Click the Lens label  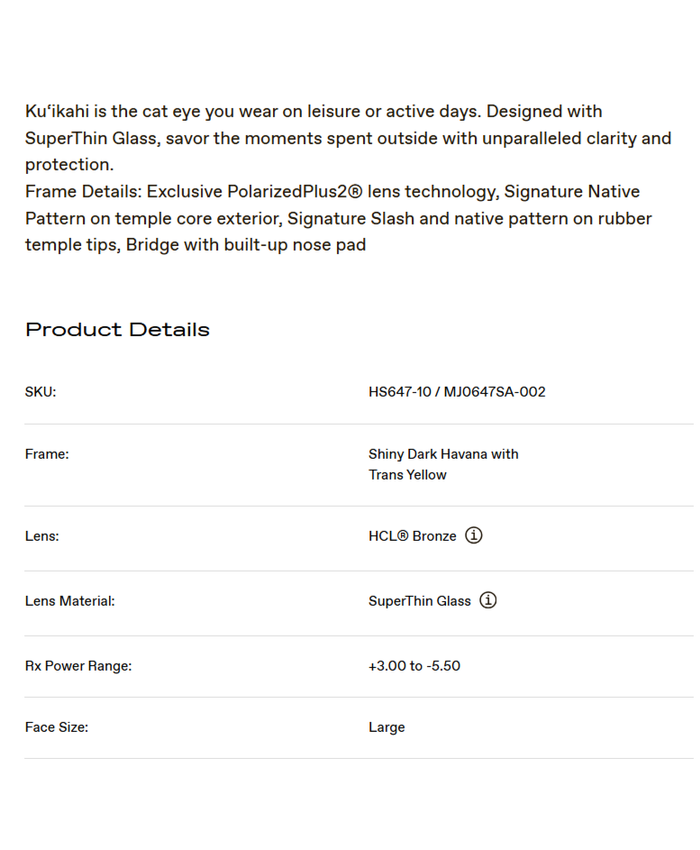coord(42,536)
